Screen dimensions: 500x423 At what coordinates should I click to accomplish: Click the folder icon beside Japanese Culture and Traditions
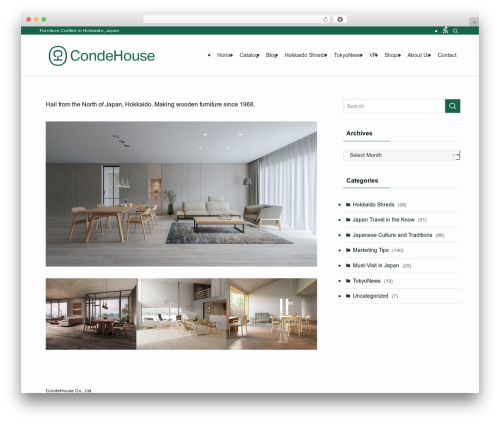[348, 235]
